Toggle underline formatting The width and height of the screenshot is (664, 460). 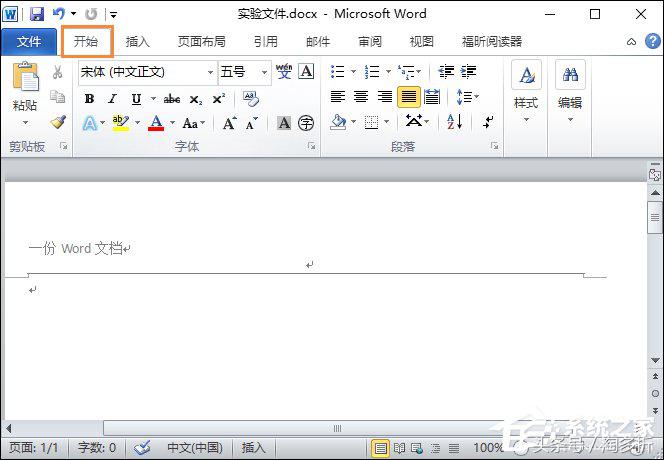(x=136, y=99)
